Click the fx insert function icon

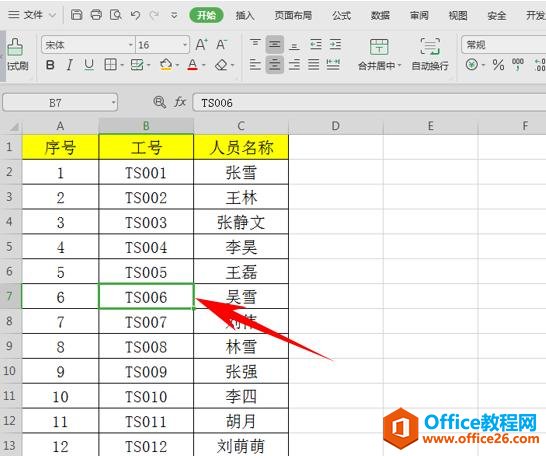click(x=180, y=102)
